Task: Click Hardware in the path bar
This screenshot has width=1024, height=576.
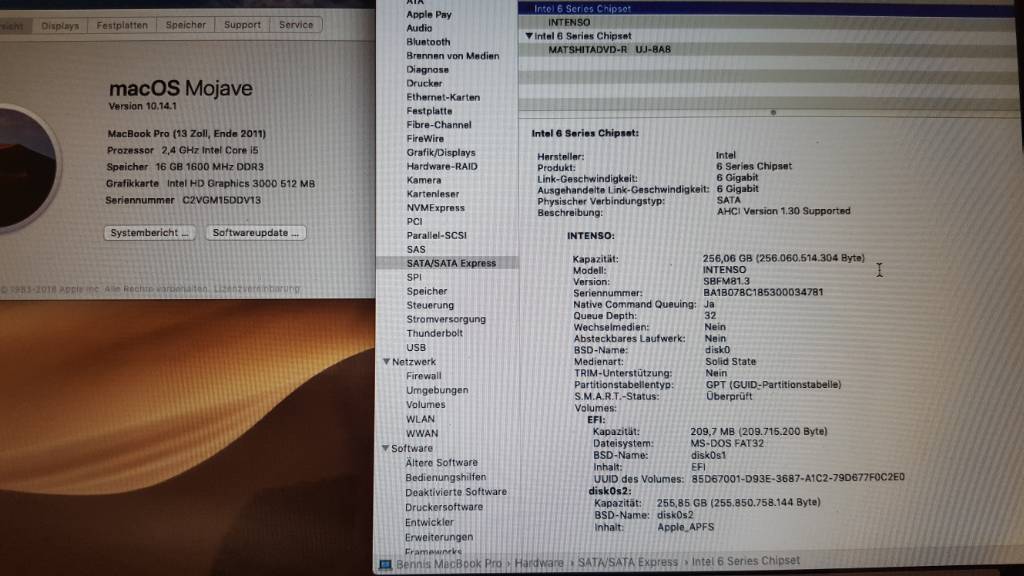Action: pyautogui.click(x=539, y=563)
